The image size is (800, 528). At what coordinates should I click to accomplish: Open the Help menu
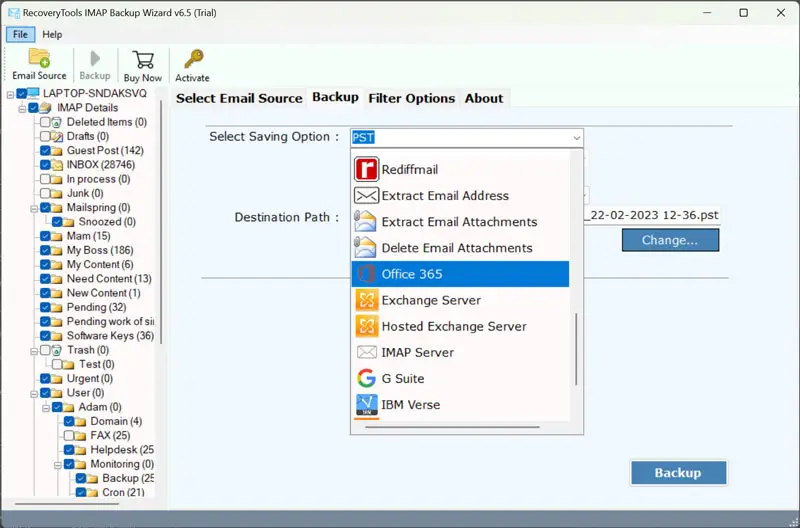pos(52,34)
